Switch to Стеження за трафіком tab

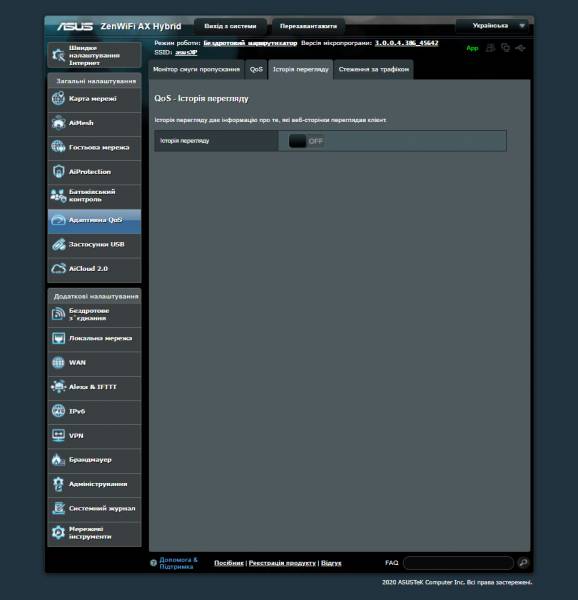374,70
